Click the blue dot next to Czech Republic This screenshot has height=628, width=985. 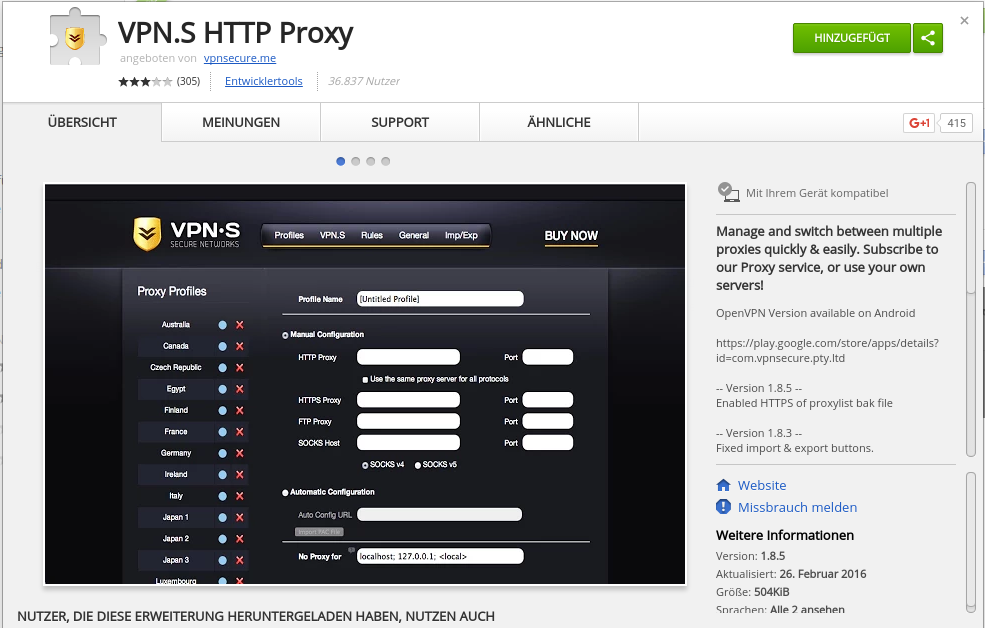click(222, 367)
